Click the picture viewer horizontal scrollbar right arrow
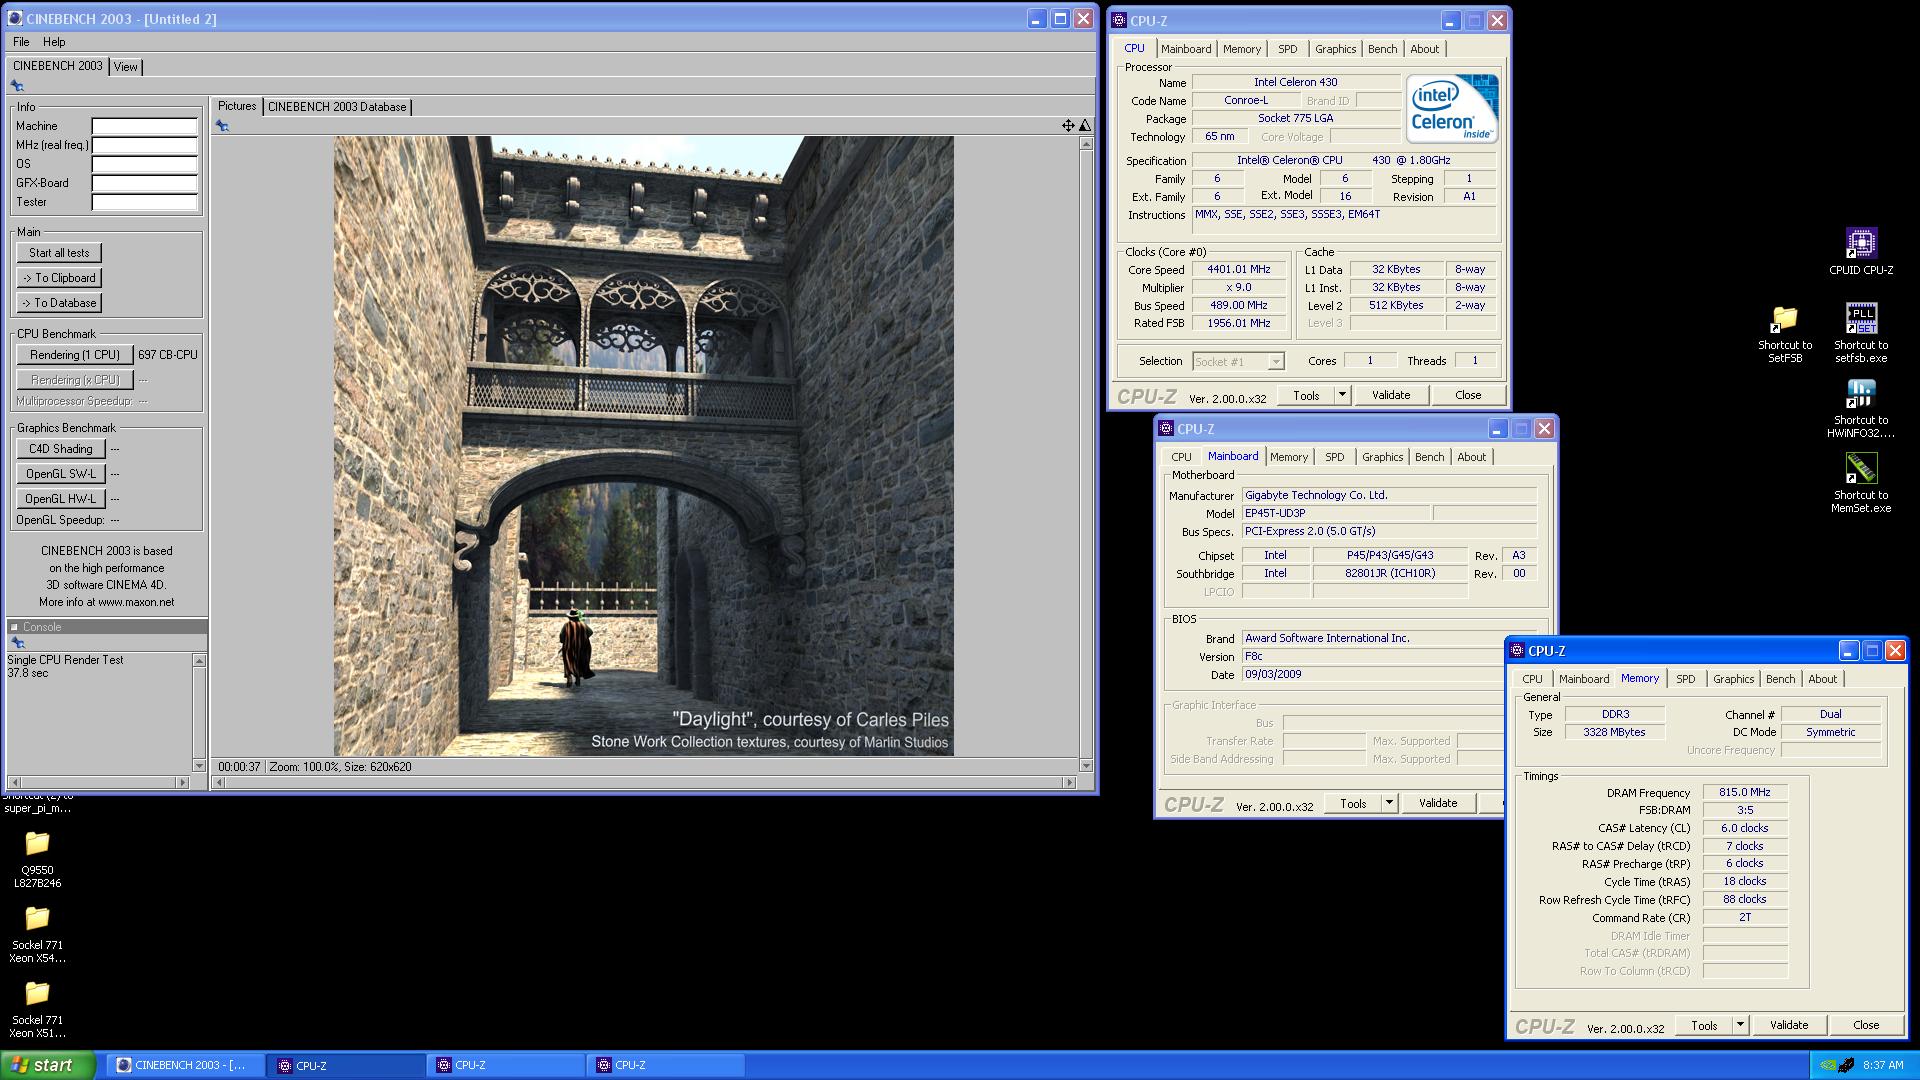The height and width of the screenshot is (1080, 1920). [x=1070, y=783]
